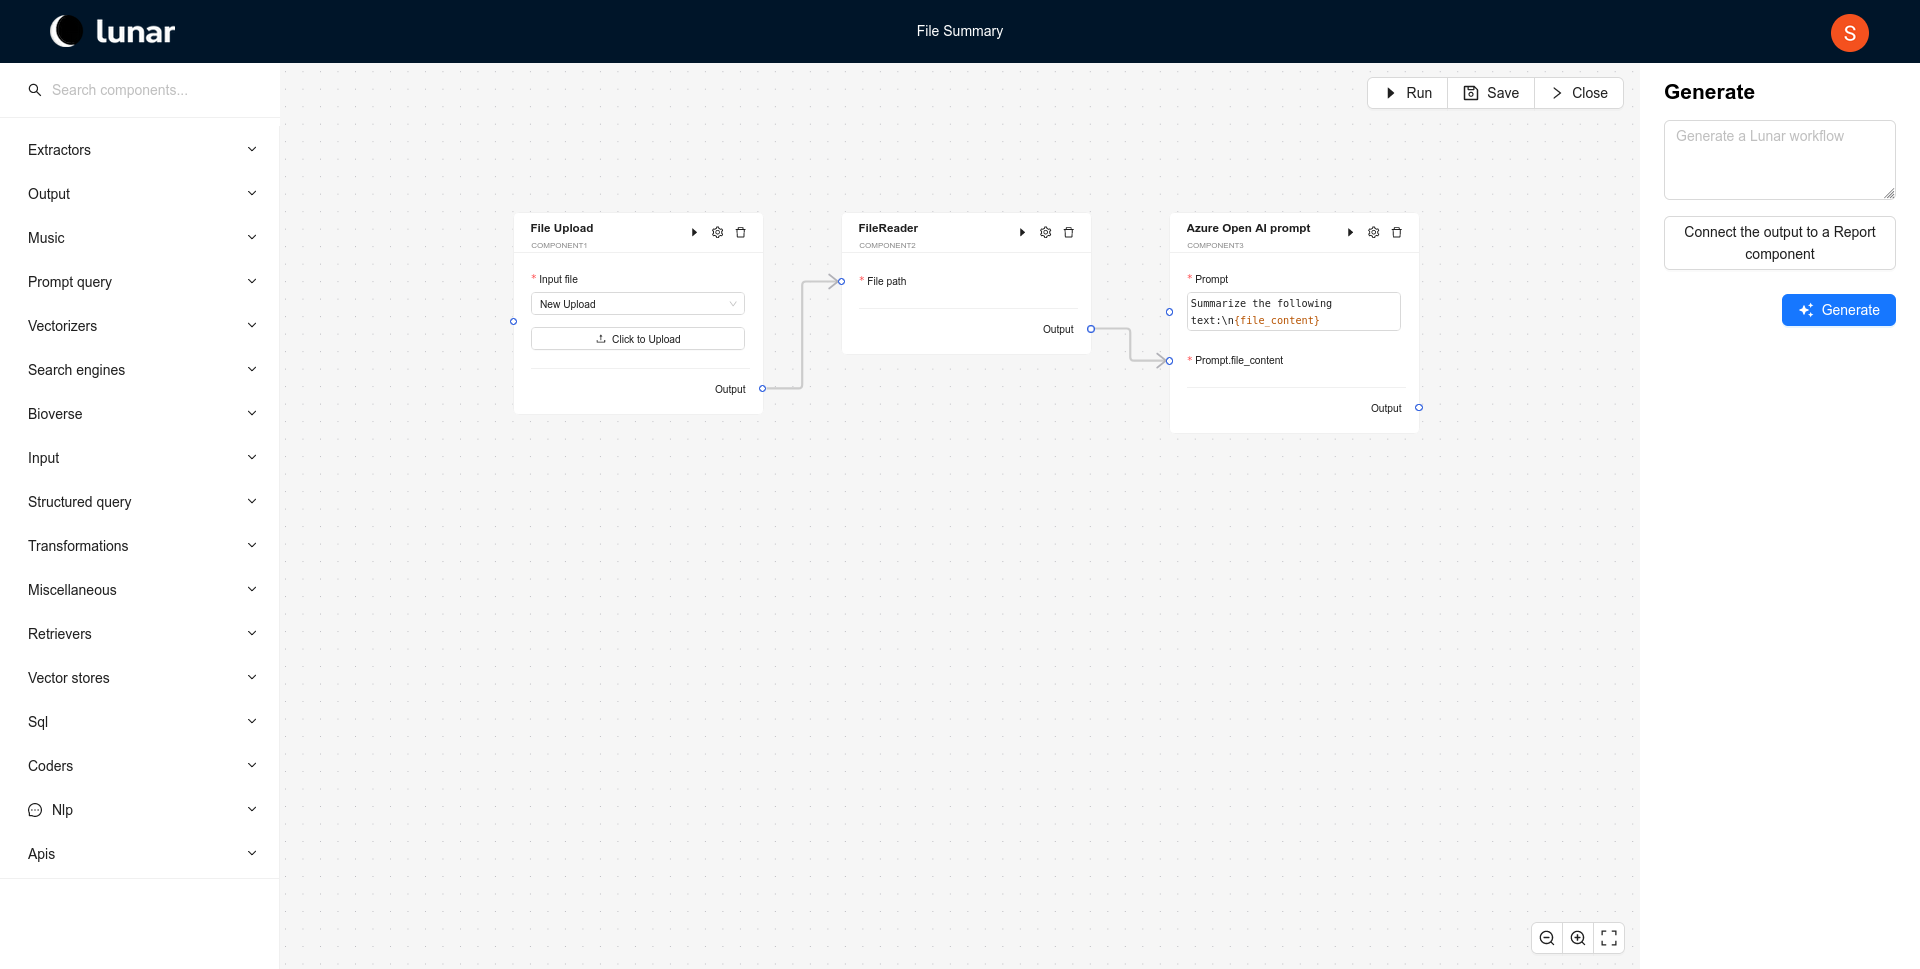Focus the Search components field
Image resolution: width=1920 pixels, height=969 pixels.
click(x=150, y=90)
